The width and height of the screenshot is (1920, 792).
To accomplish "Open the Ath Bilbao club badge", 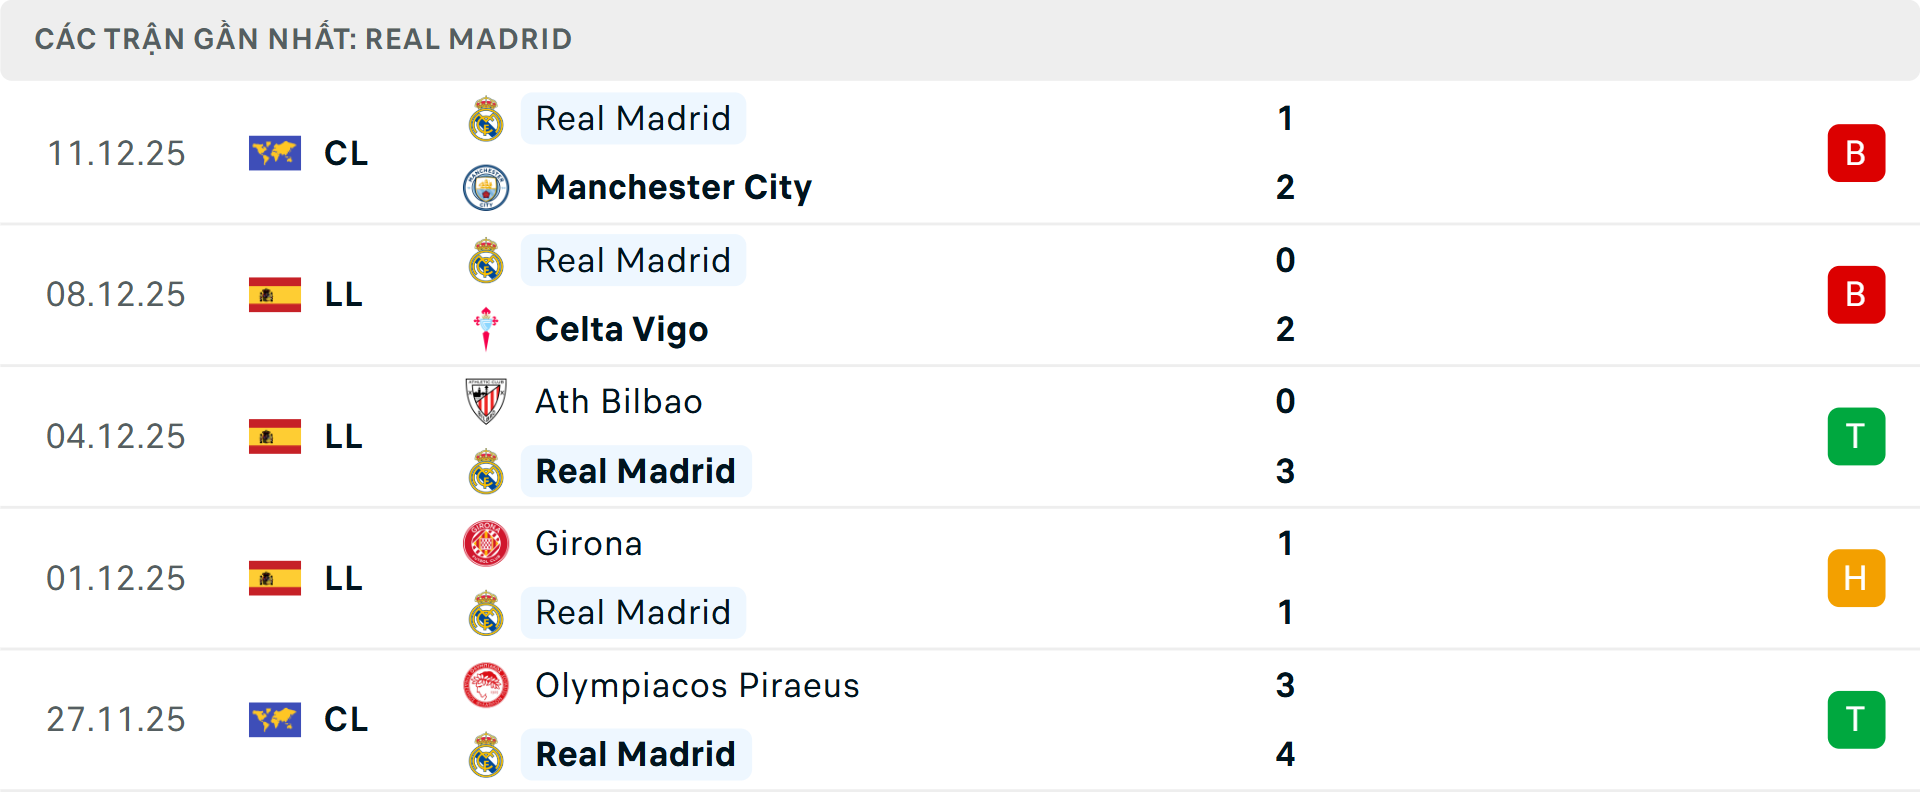I will click(x=487, y=401).
